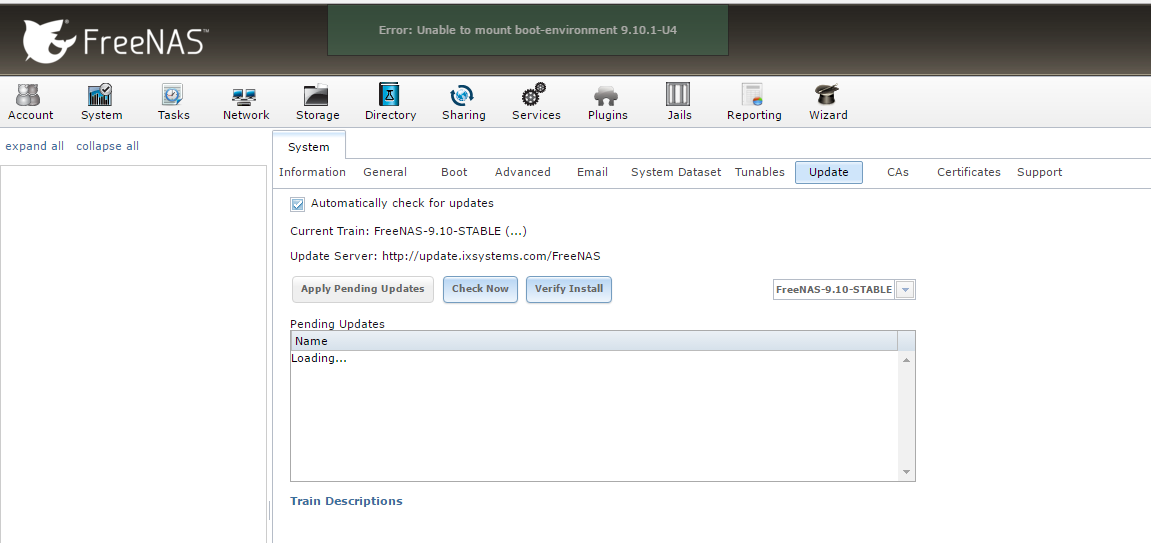Open the Account section icon
This screenshot has width=1151, height=543.
pyautogui.click(x=29, y=95)
